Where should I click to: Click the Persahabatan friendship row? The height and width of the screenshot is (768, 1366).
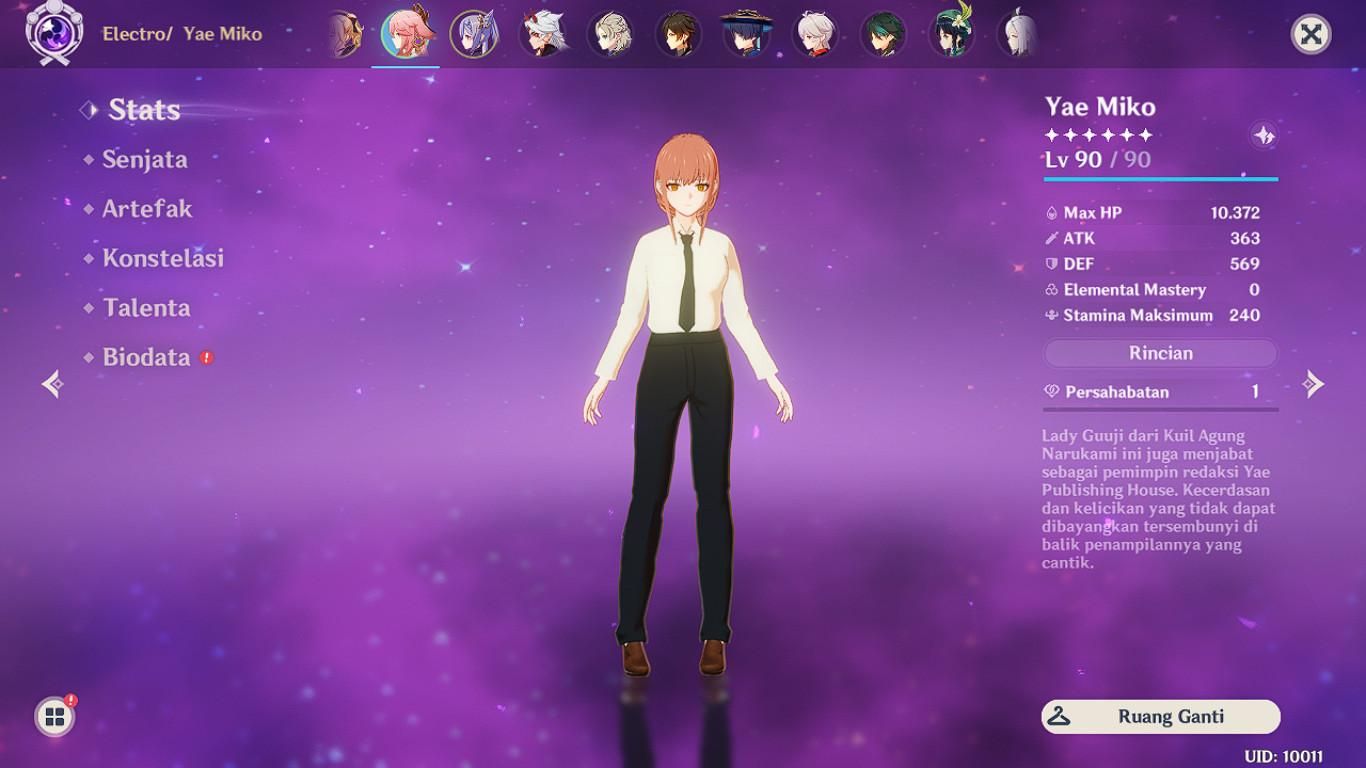click(1160, 392)
